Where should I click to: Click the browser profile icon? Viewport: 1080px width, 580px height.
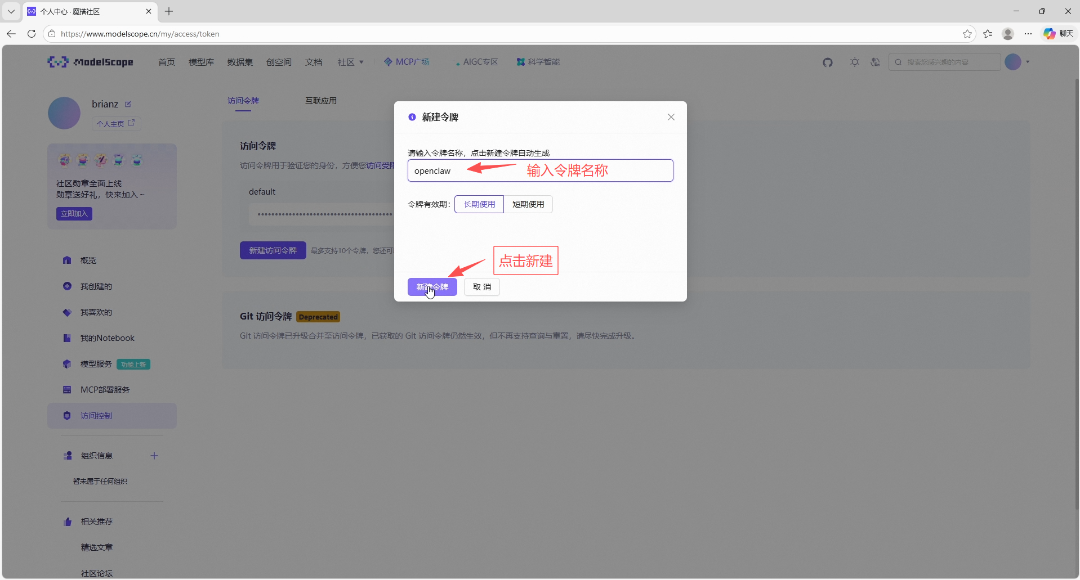click(1008, 33)
